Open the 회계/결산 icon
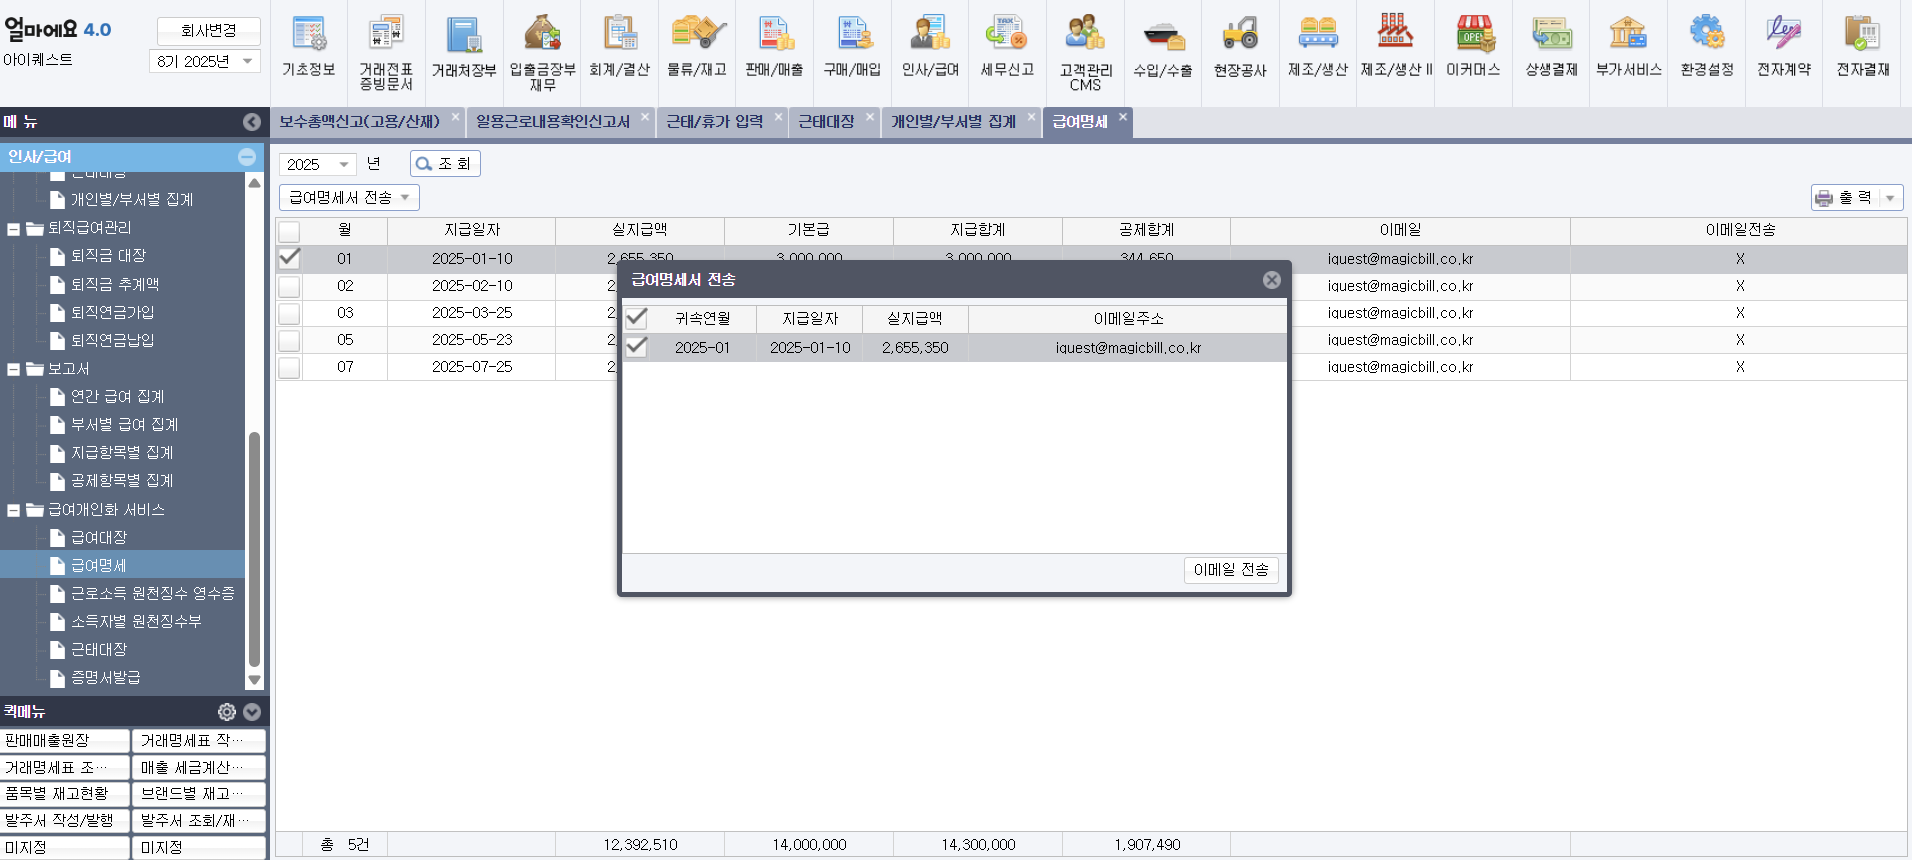Image resolution: width=1912 pixels, height=860 pixels. (x=620, y=46)
